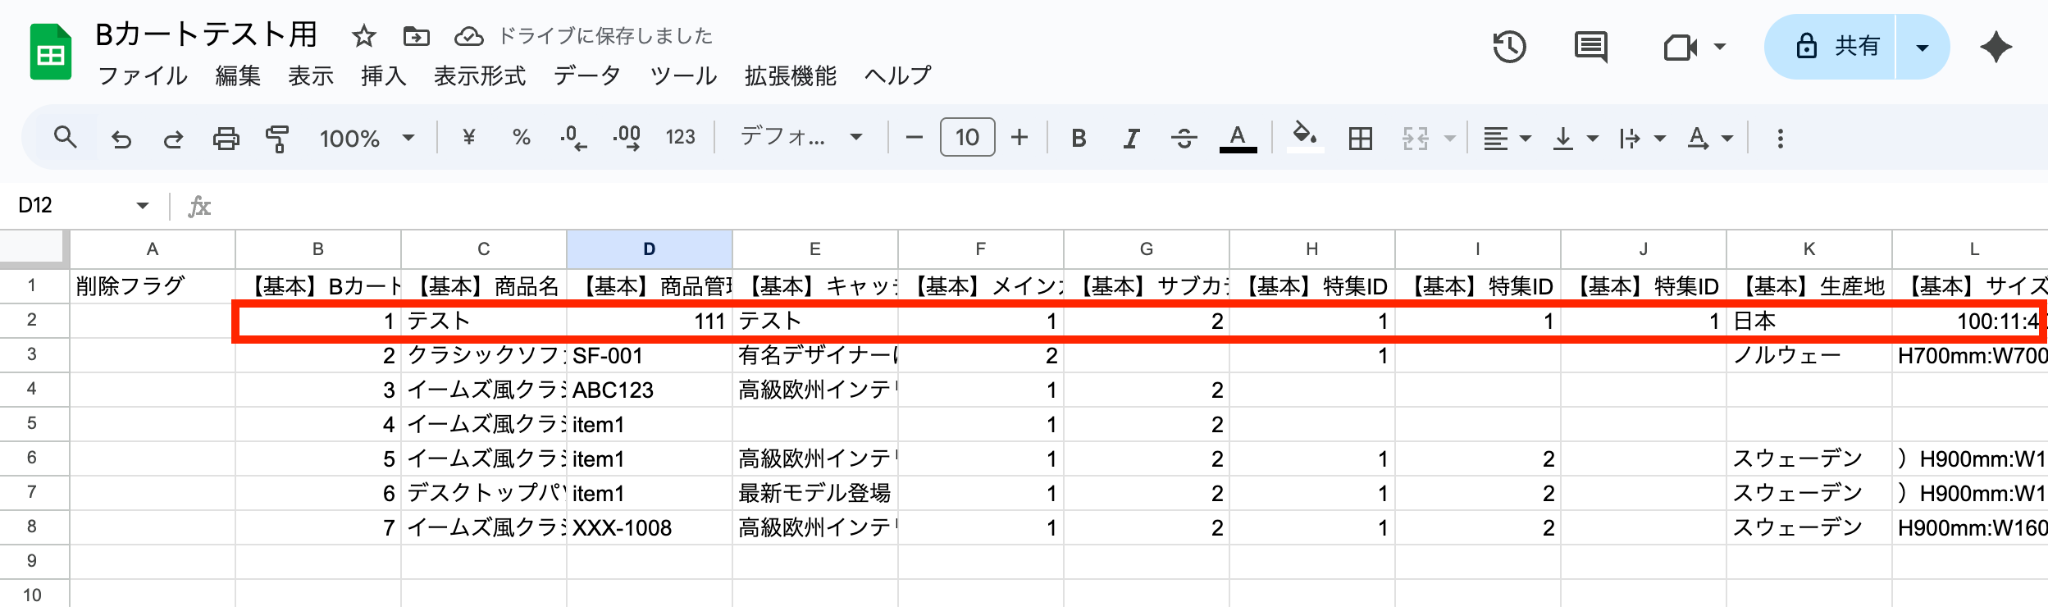Image resolution: width=2048 pixels, height=607 pixels.
Task: Open the fill color picker
Action: tap(1304, 136)
